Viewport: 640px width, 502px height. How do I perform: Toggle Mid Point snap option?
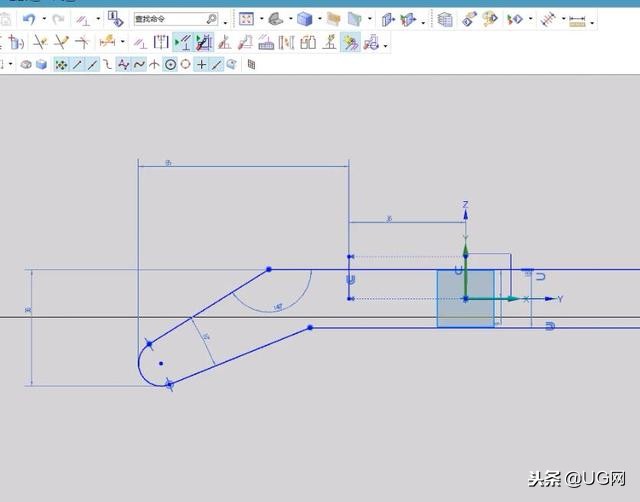tap(92, 64)
